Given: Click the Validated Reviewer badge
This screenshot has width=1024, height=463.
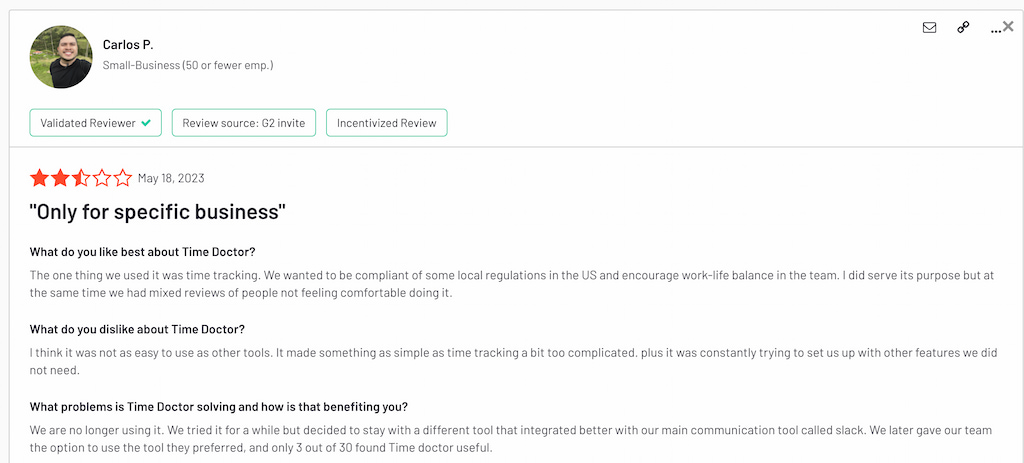Looking at the screenshot, I should (x=95, y=123).
